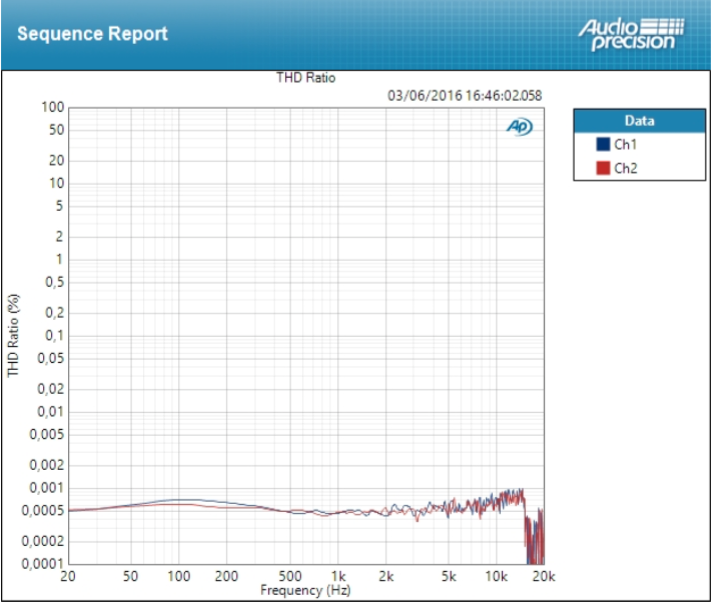
Task: Click the Sequence Report title
Action: 93,34
